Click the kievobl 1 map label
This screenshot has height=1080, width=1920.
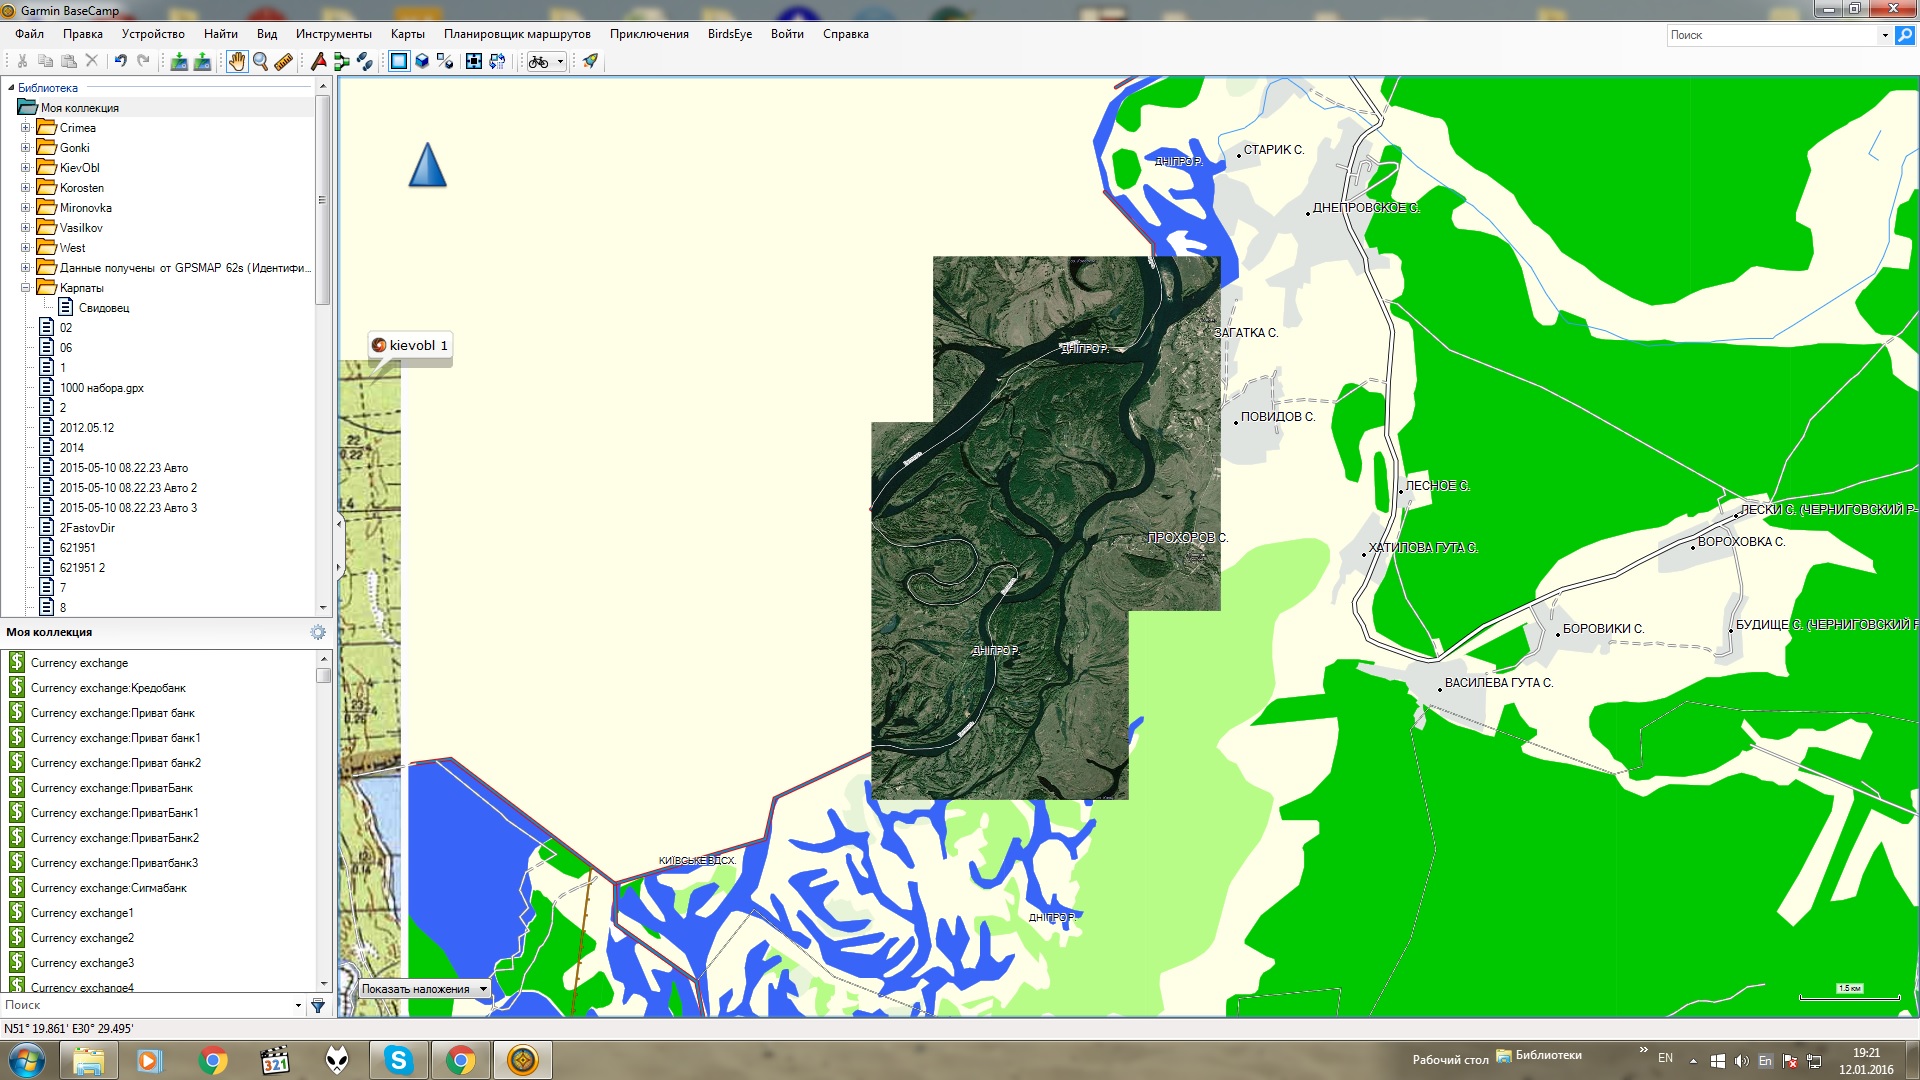(410, 345)
